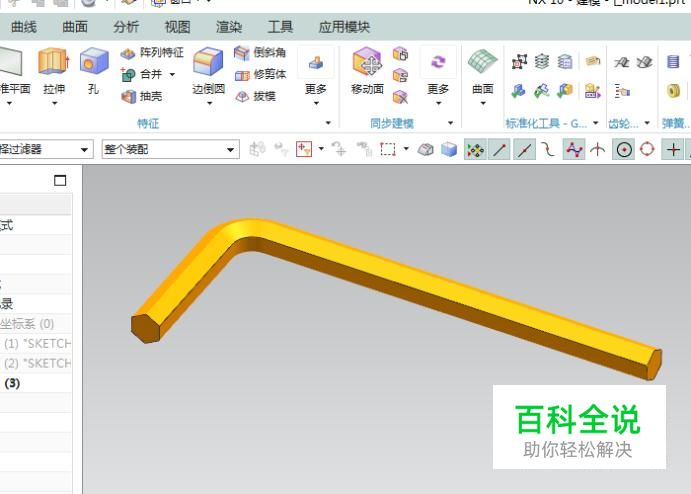
Task: Toggle the end point snap
Action: pos(499,150)
